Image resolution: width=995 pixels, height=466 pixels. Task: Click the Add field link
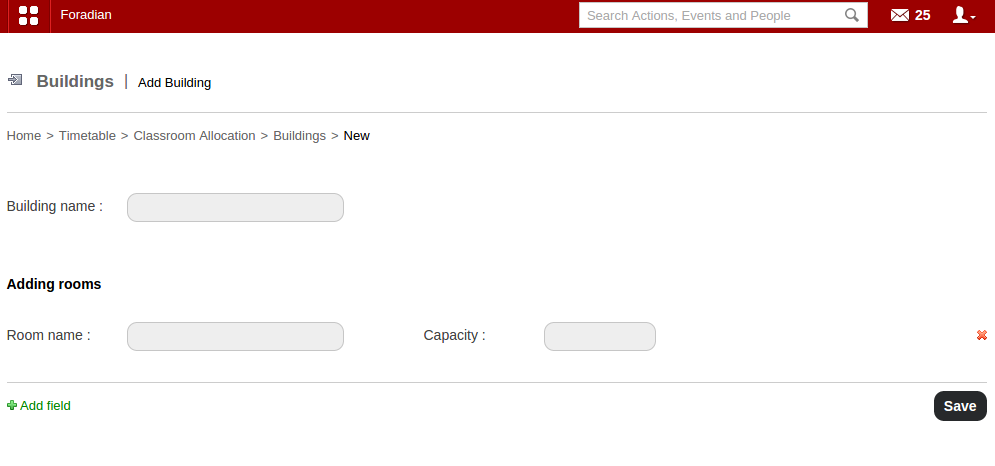coord(45,406)
